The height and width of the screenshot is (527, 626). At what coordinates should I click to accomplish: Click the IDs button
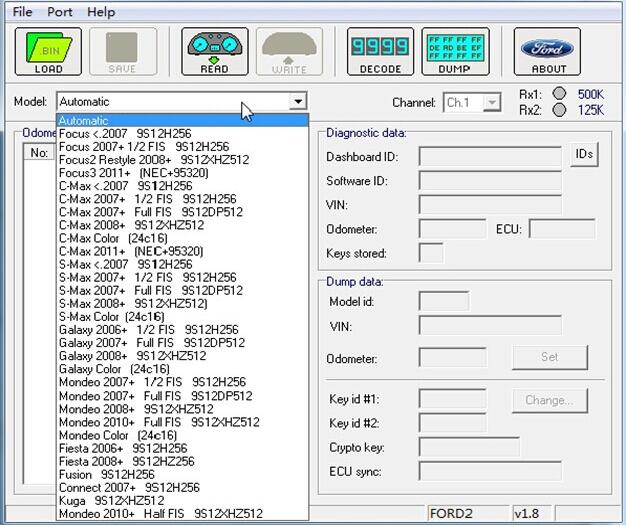coord(584,154)
